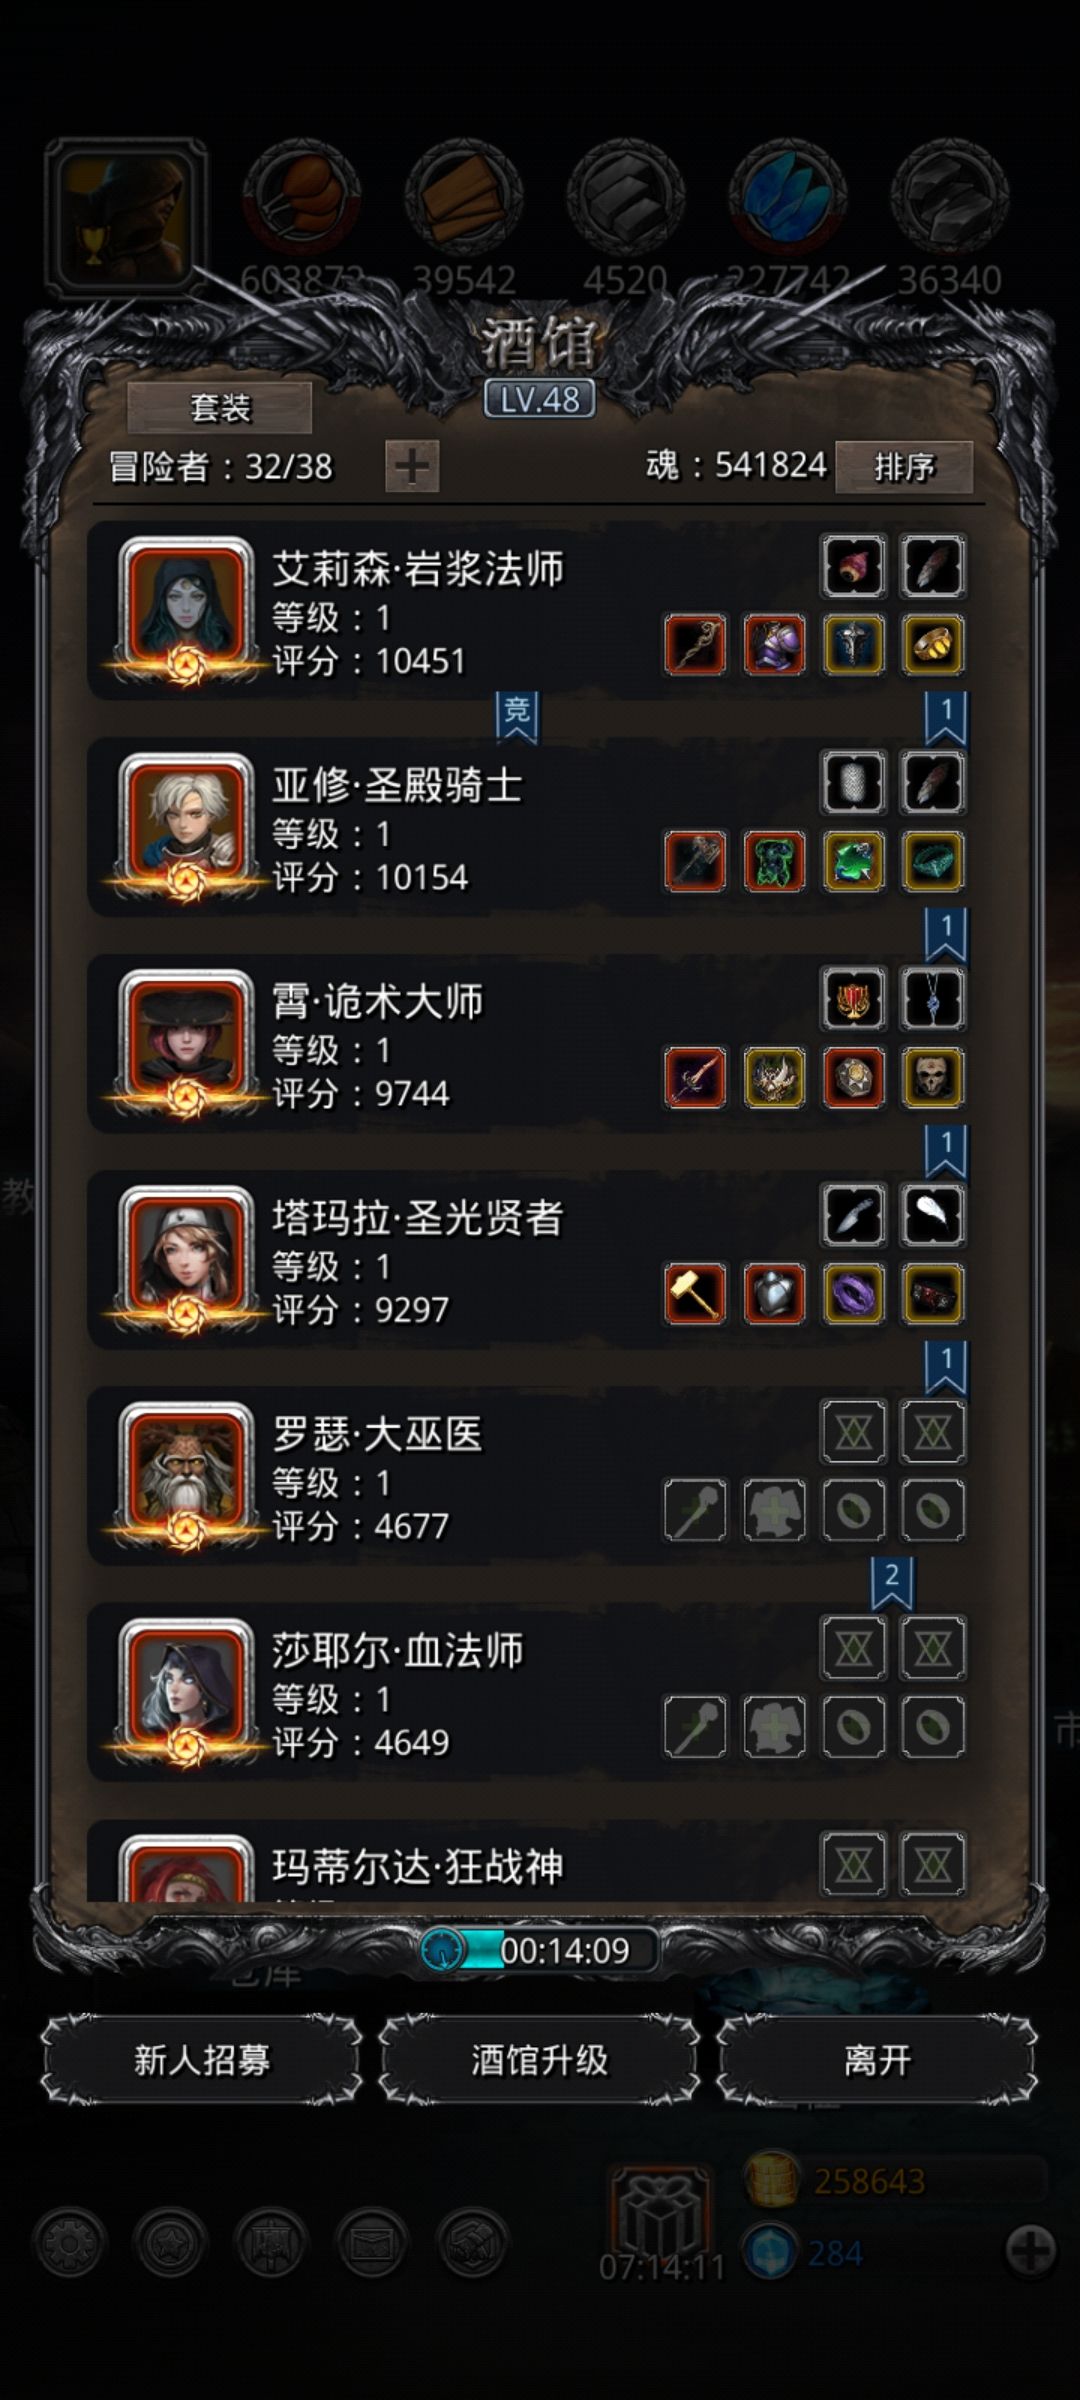1080x2400 pixels.
Task: Open the 排序 sort options
Action: (x=904, y=466)
